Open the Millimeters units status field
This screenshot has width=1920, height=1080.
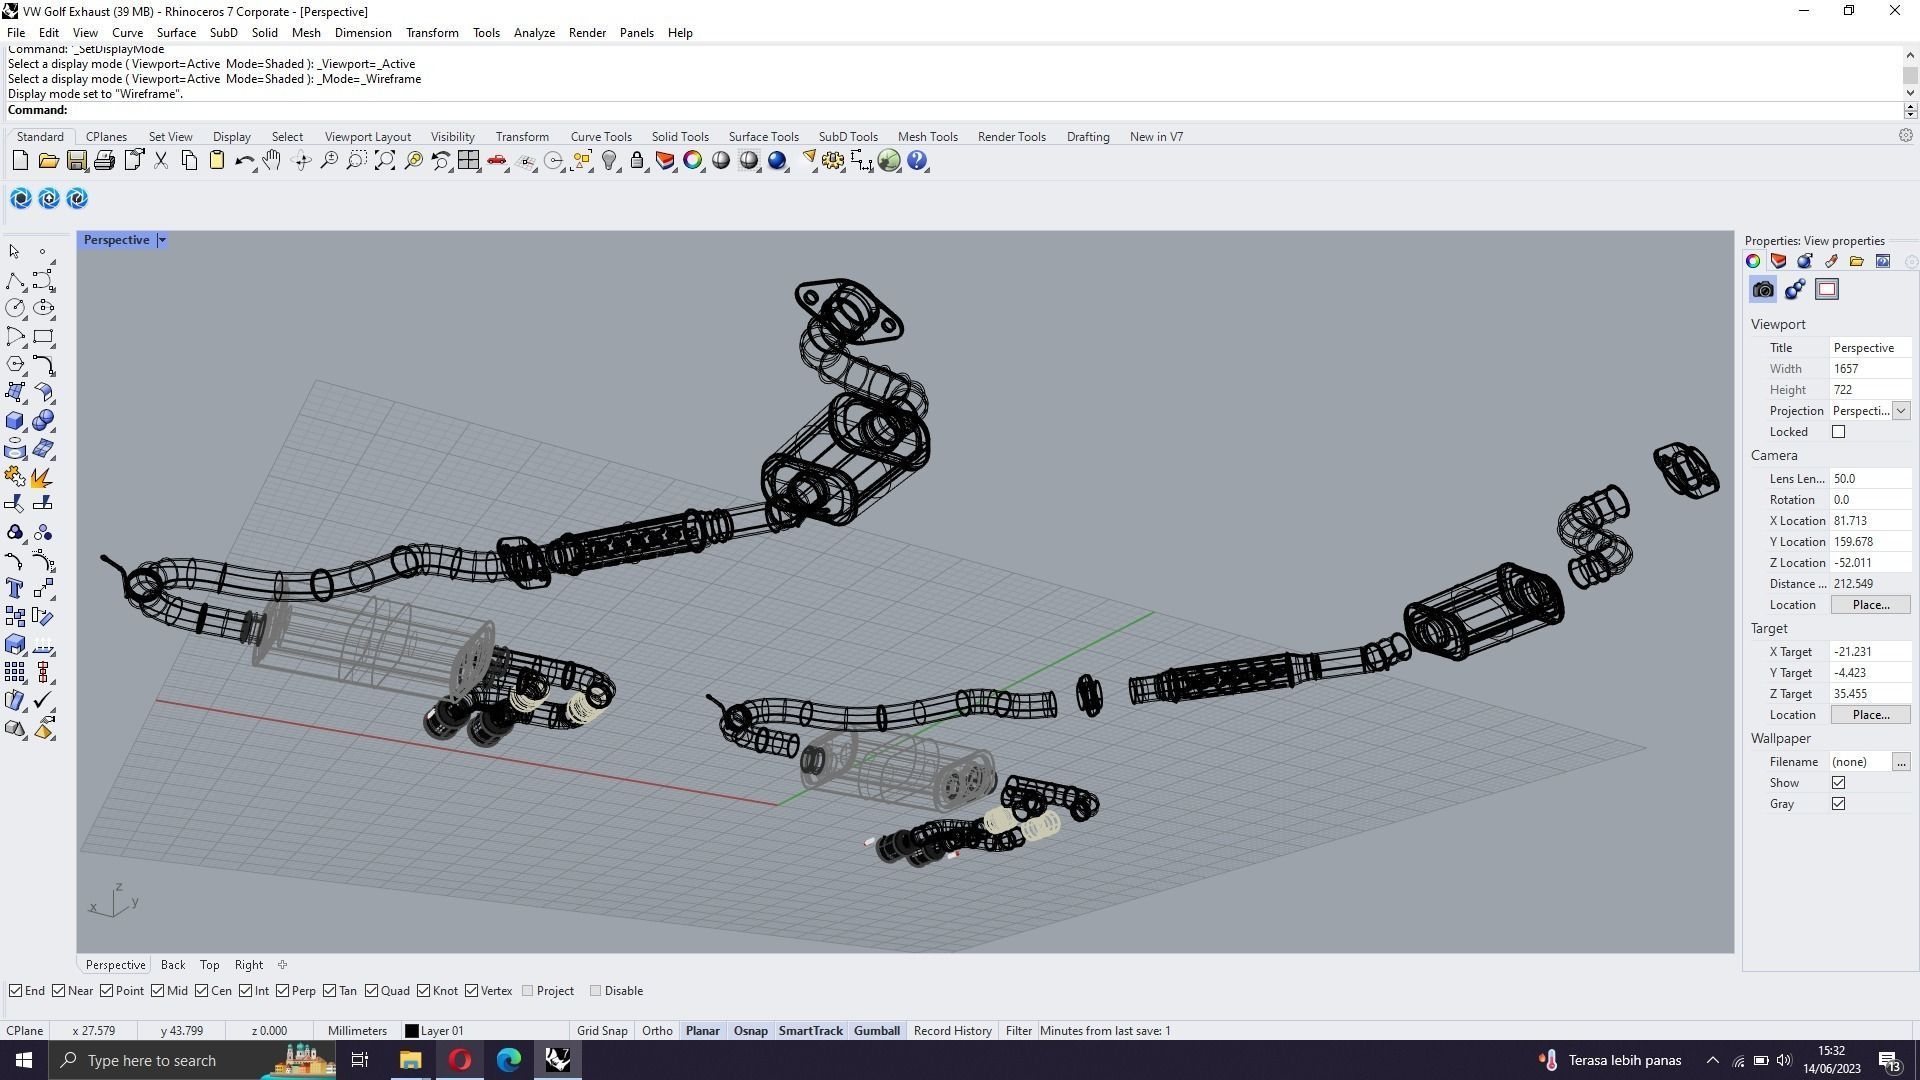[357, 1031]
